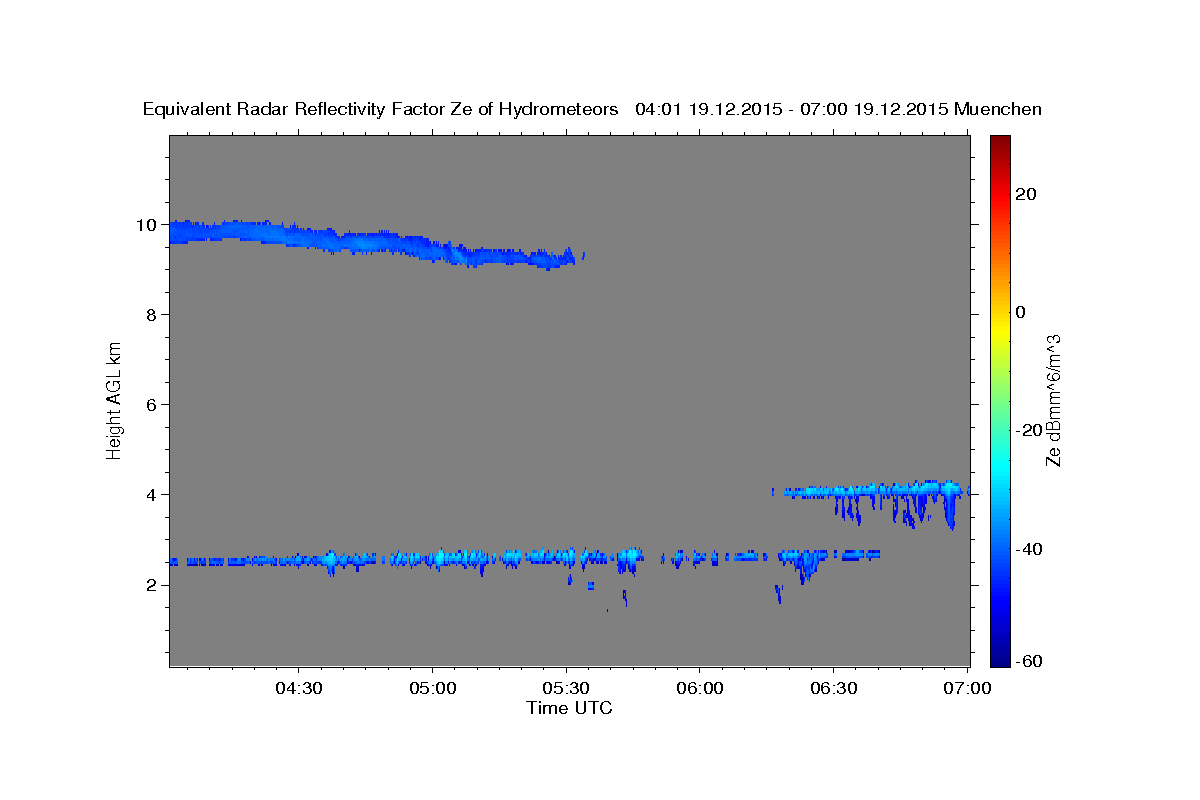Click the '06:00' time tick label
Screen dimensions: 1200x800
[700, 688]
